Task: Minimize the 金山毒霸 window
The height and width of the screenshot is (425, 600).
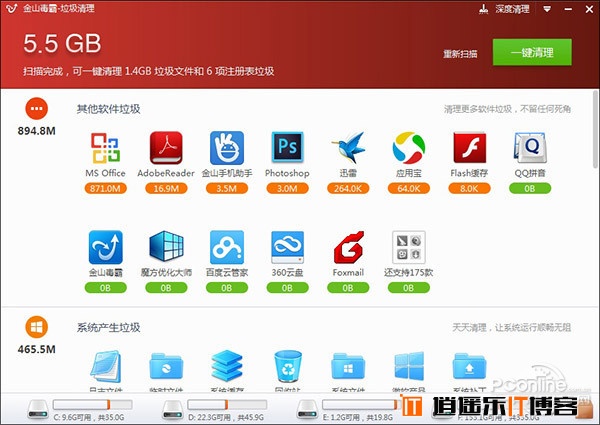Action: tap(568, 9)
